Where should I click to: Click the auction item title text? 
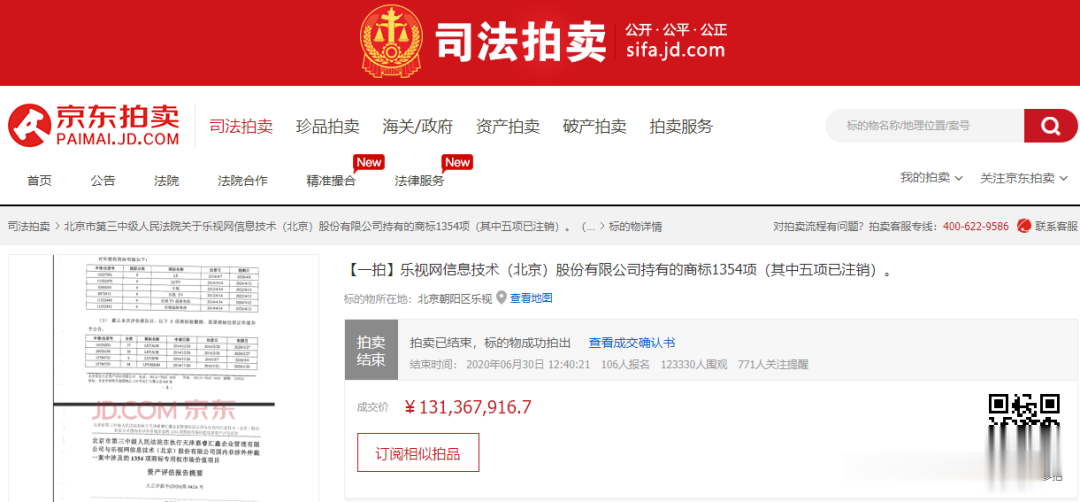[617, 269]
